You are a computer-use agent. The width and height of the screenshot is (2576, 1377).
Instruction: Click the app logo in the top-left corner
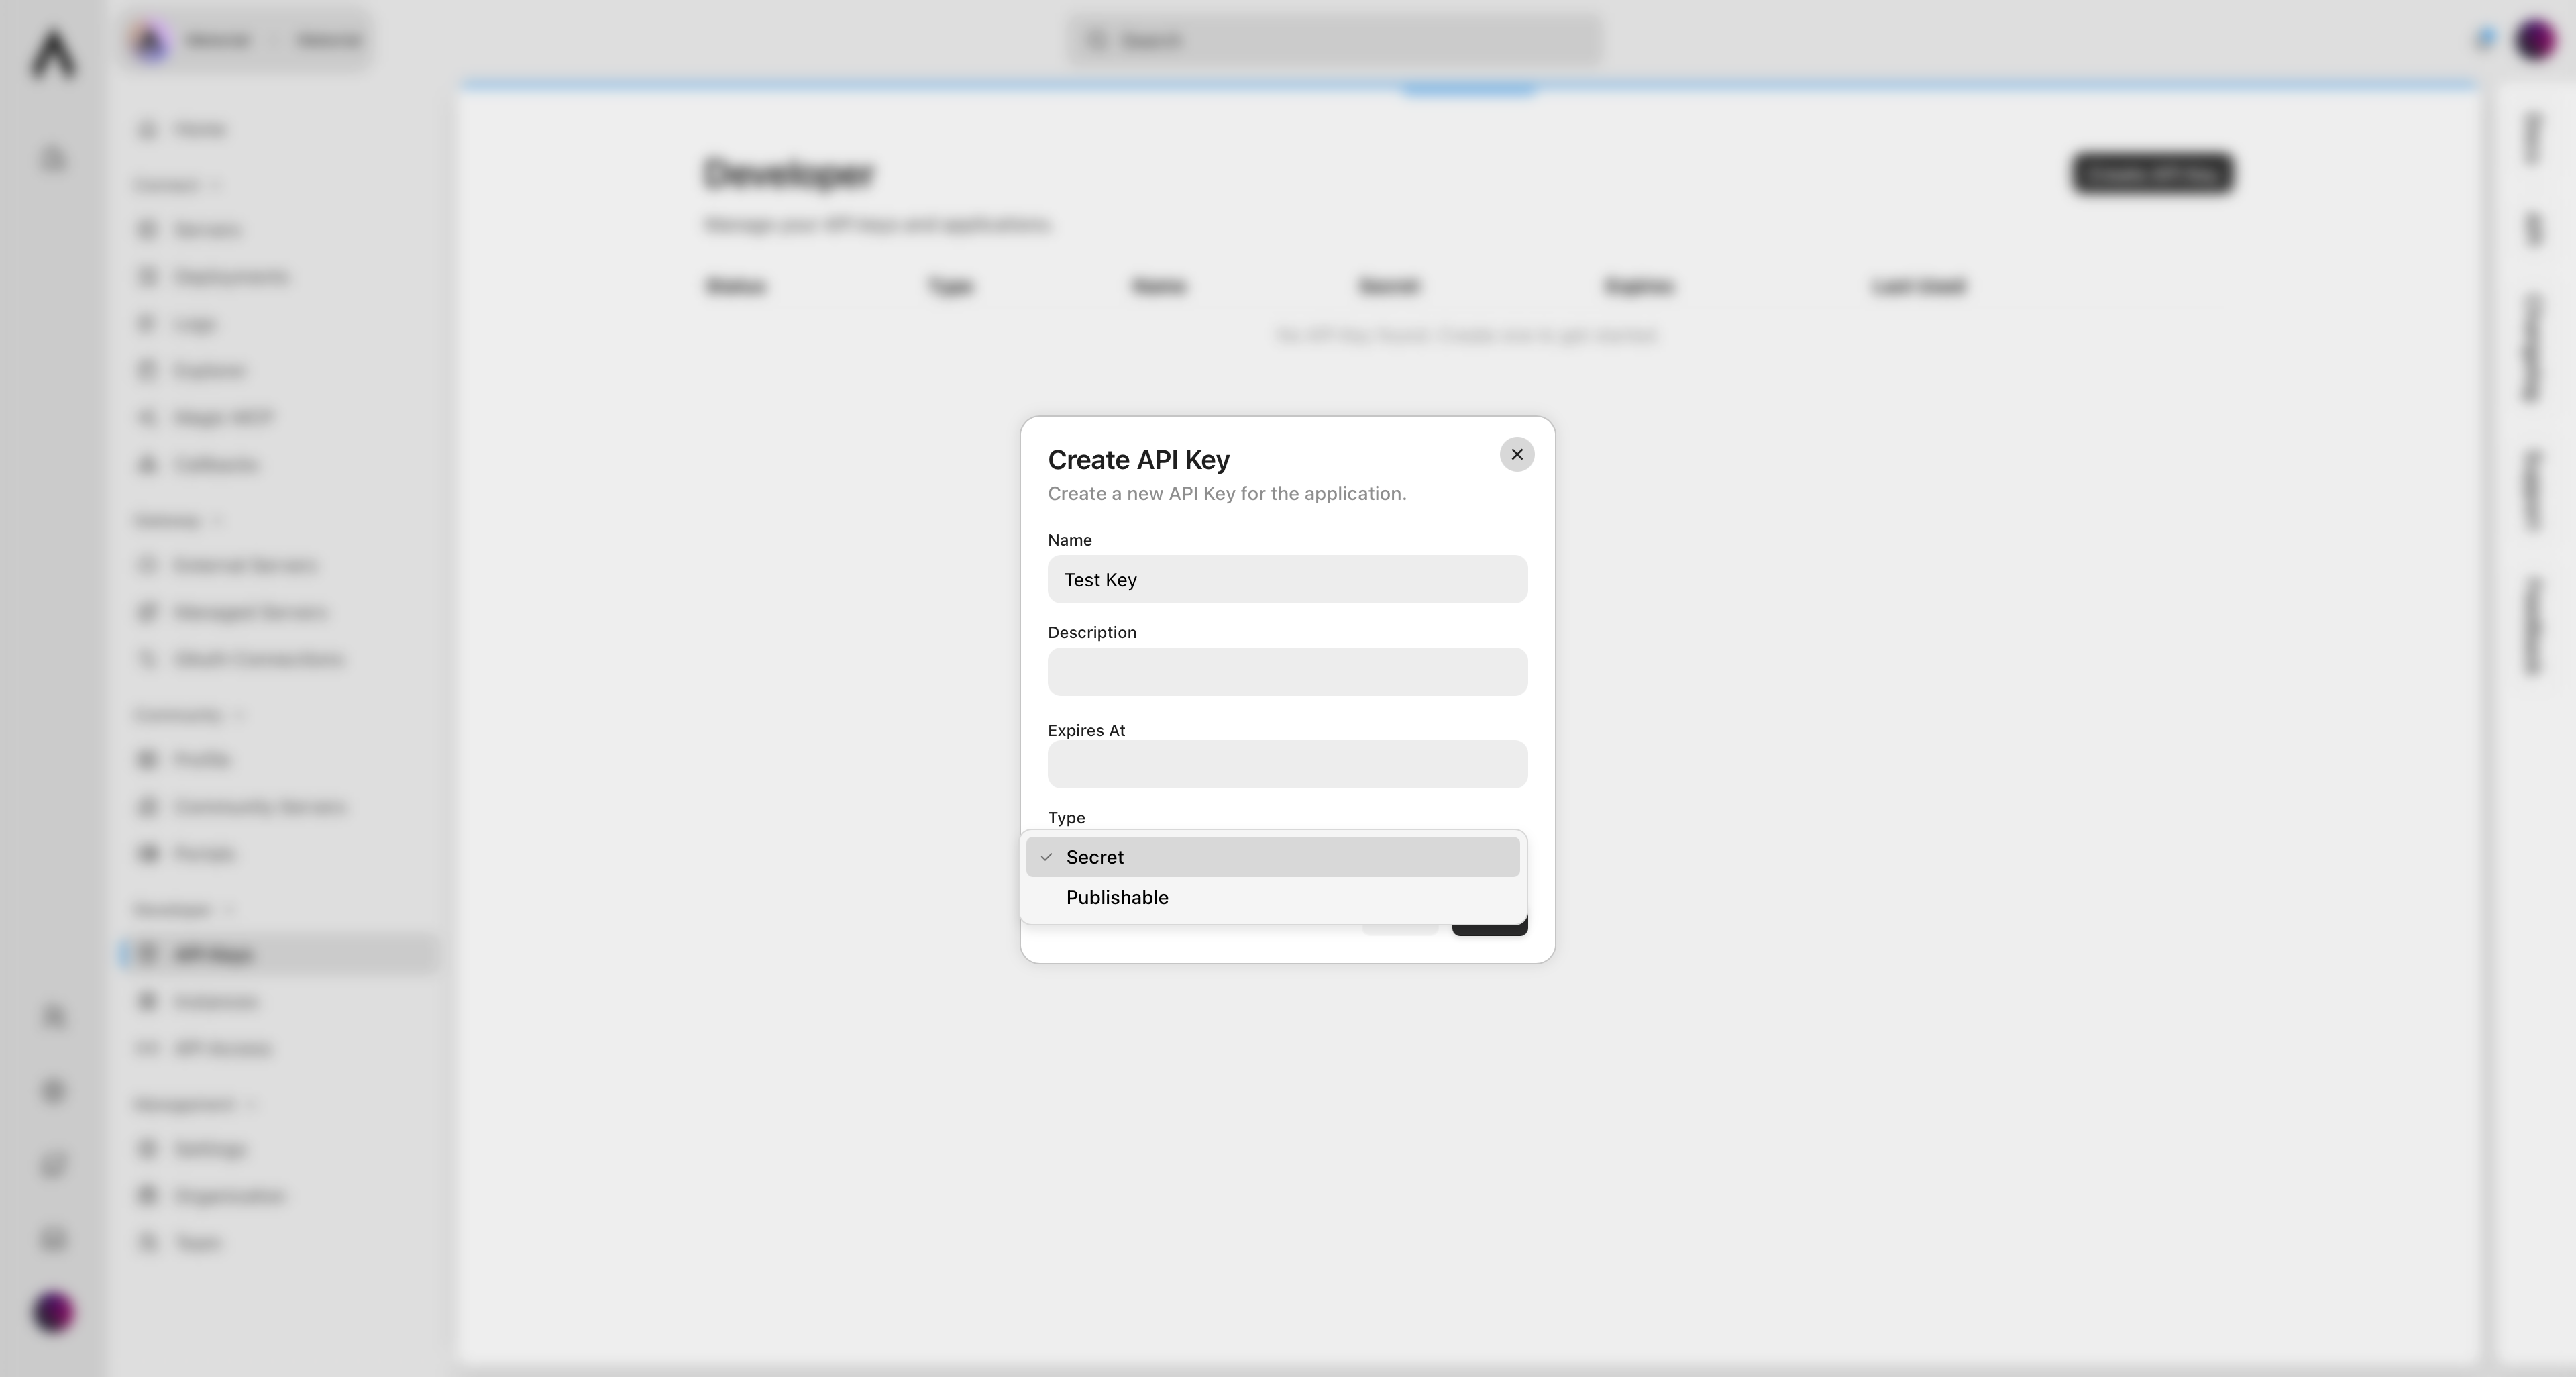pyautogui.click(x=53, y=55)
